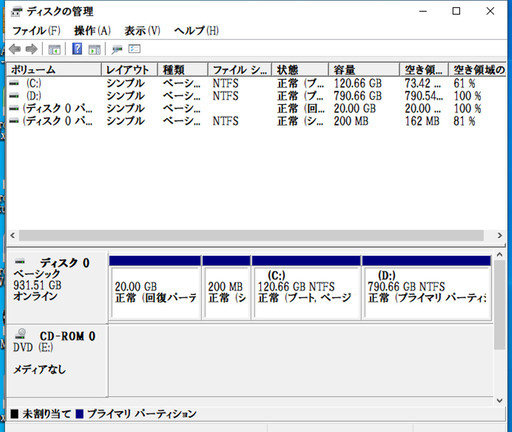This screenshot has height=432, width=512.
Task: Click the 790.66 GB capacity cell
Action: [x=358, y=96]
